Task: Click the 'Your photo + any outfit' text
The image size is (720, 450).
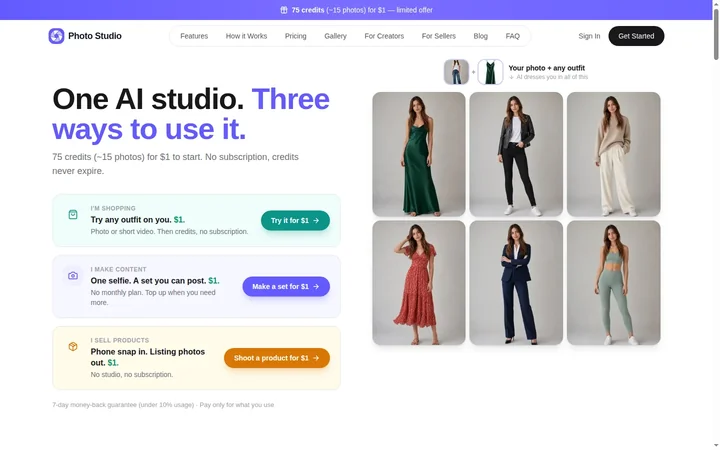Action: pos(546,68)
